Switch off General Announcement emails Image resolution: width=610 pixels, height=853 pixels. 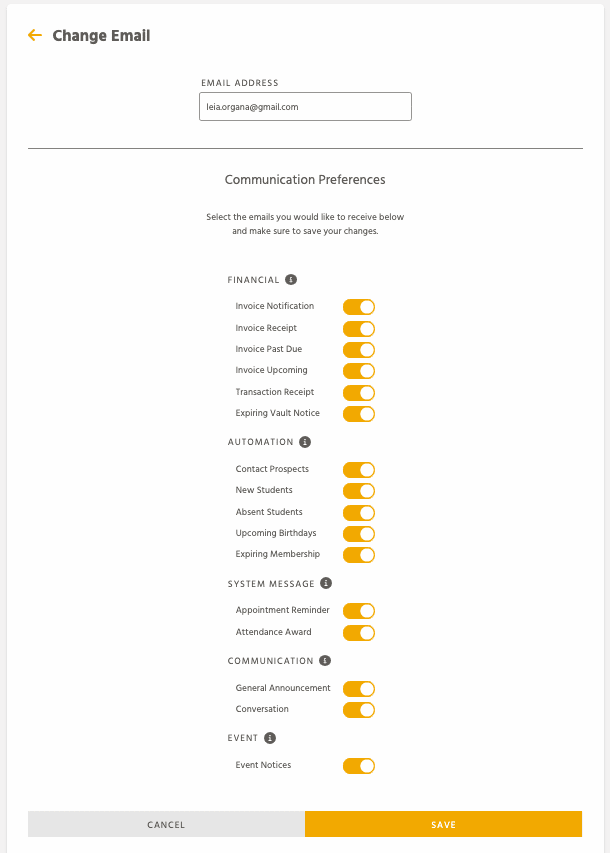tap(359, 689)
